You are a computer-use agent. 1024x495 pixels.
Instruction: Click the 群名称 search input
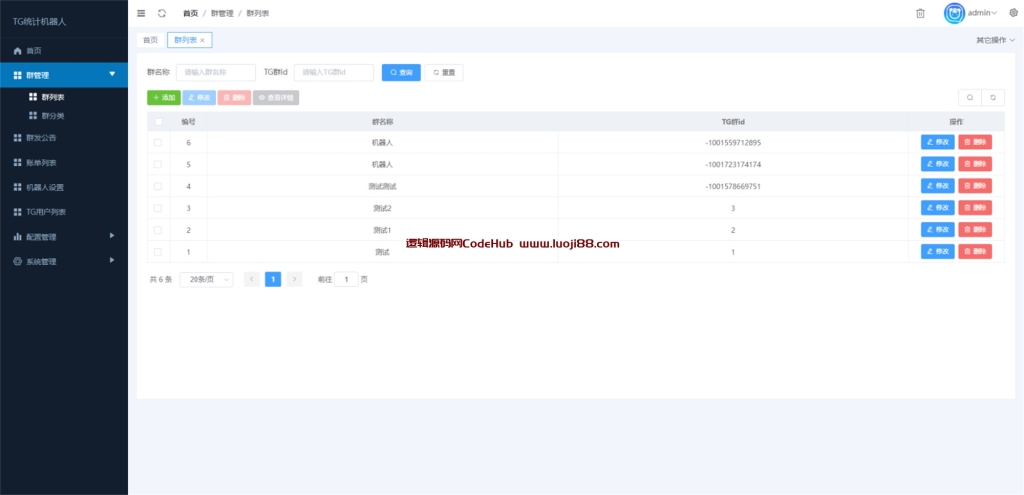[216, 72]
